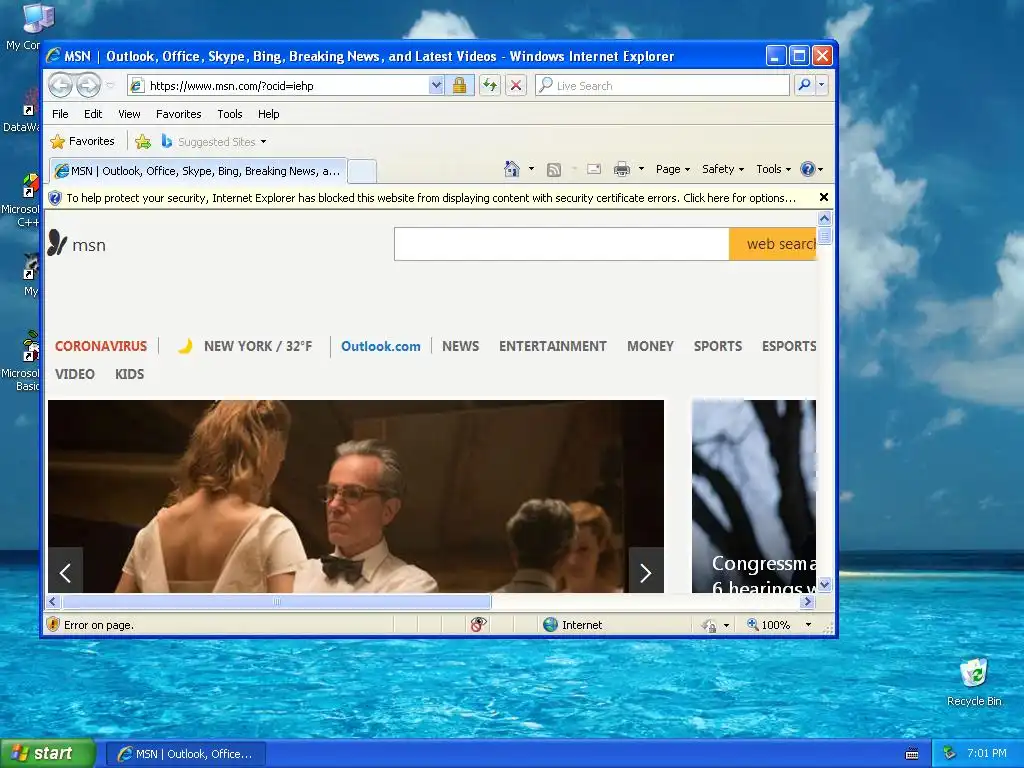Screen dimensions: 1024x768
Task: Click the MSN taskbar button
Action: [x=185, y=754]
